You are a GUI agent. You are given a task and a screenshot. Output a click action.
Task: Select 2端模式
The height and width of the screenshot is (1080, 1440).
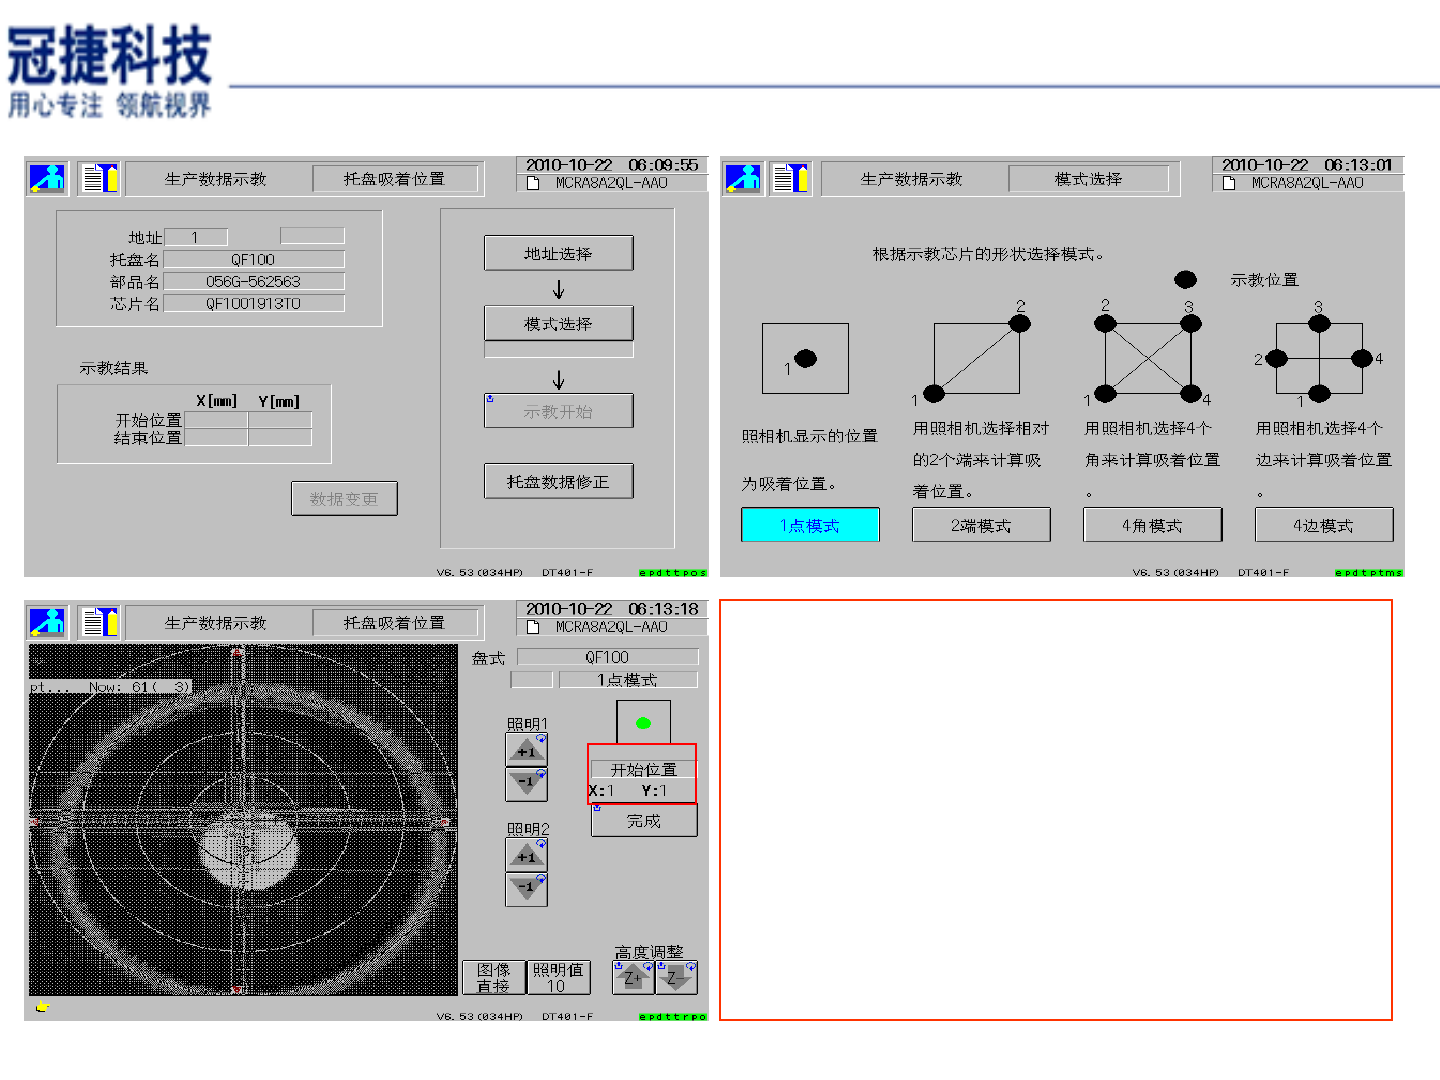(981, 525)
